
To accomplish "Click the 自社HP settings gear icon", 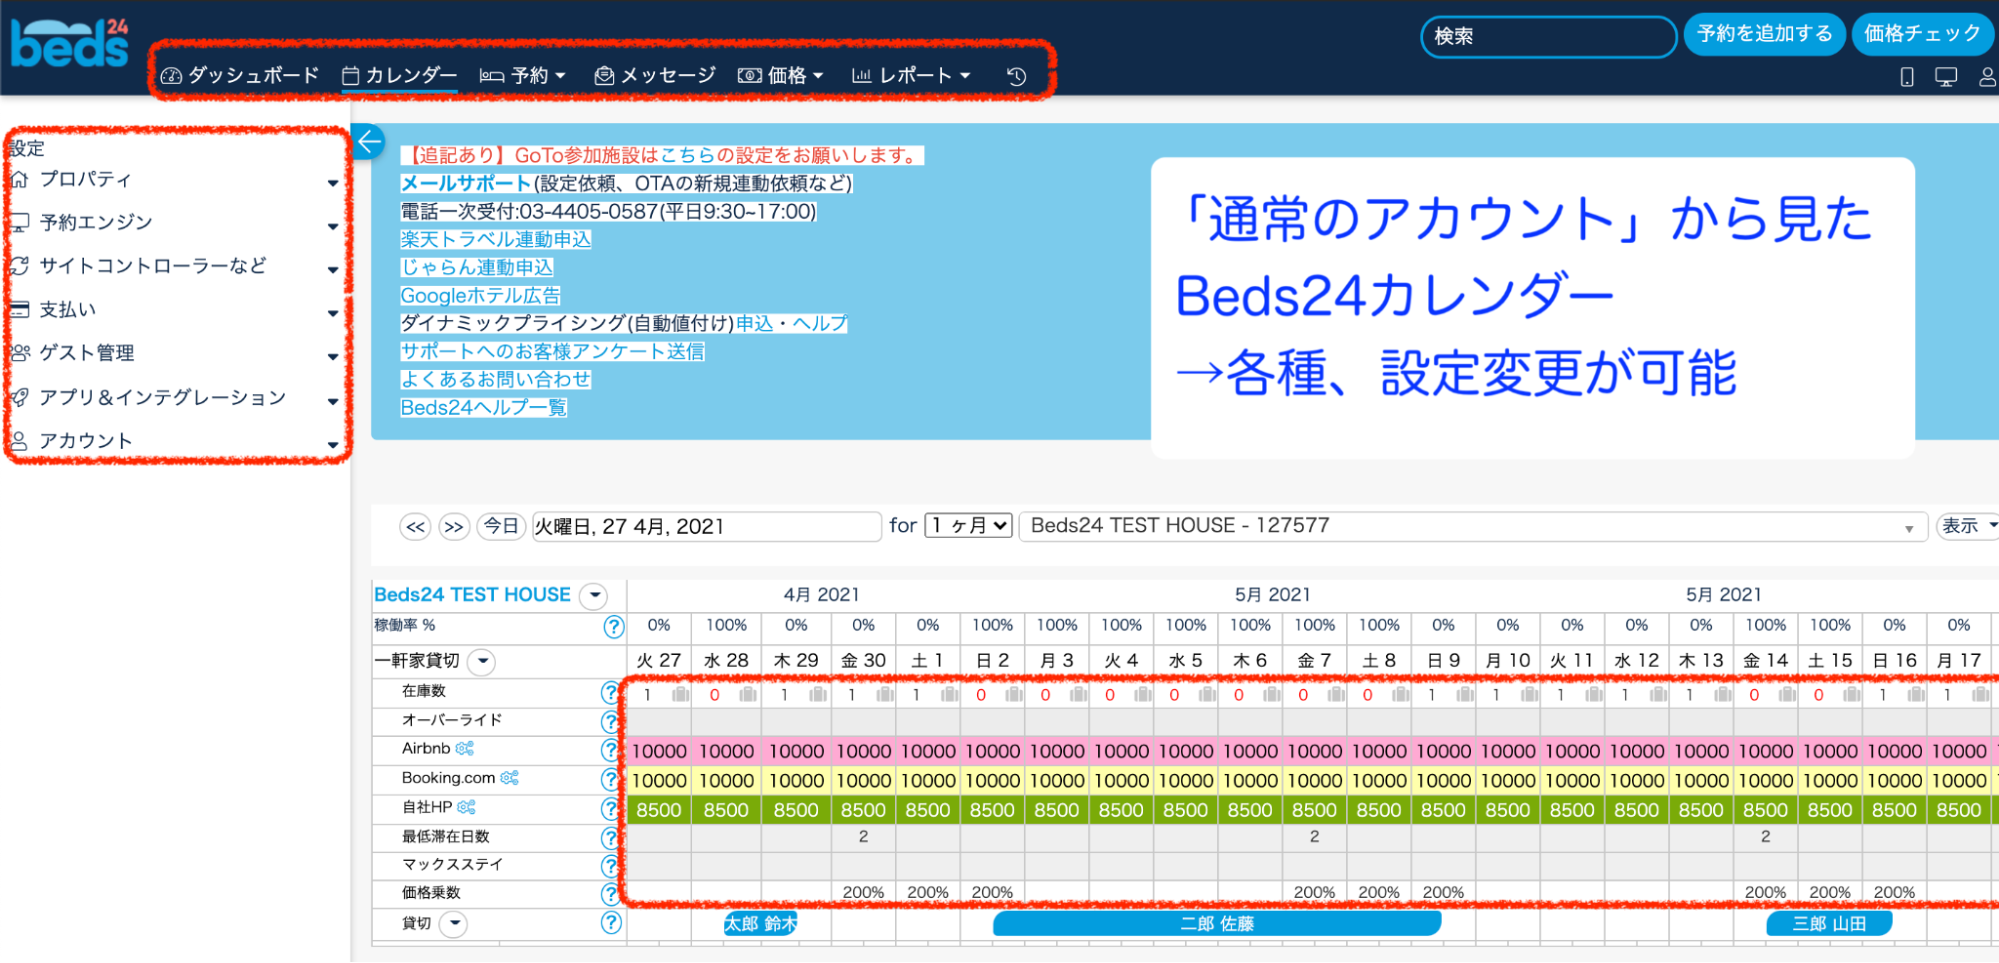I will pos(466,806).
